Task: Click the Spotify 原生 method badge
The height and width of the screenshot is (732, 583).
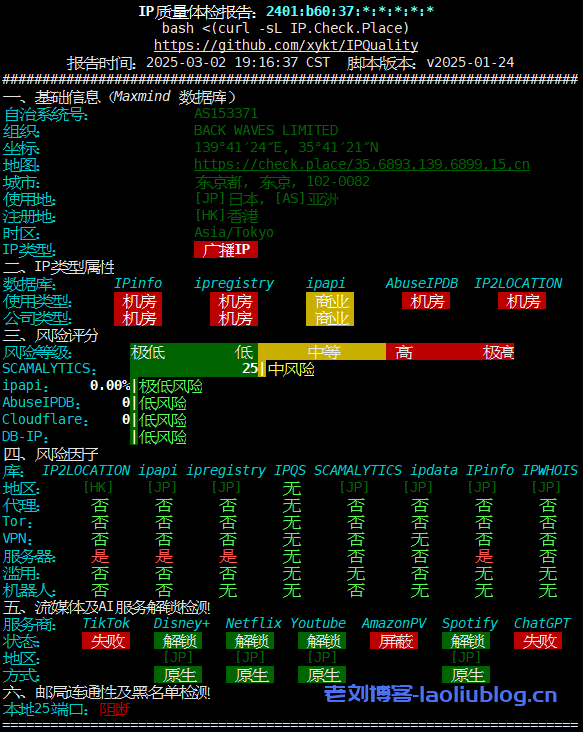Action: pos(466,675)
